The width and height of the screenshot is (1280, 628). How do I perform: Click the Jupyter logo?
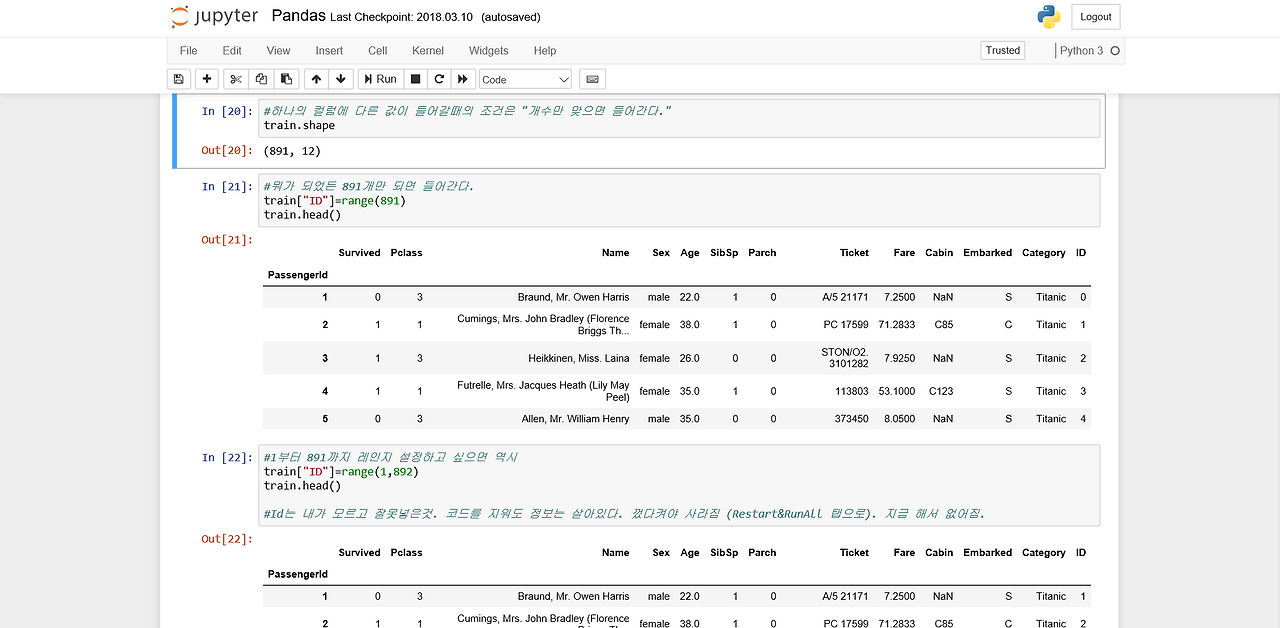(214, 17)
